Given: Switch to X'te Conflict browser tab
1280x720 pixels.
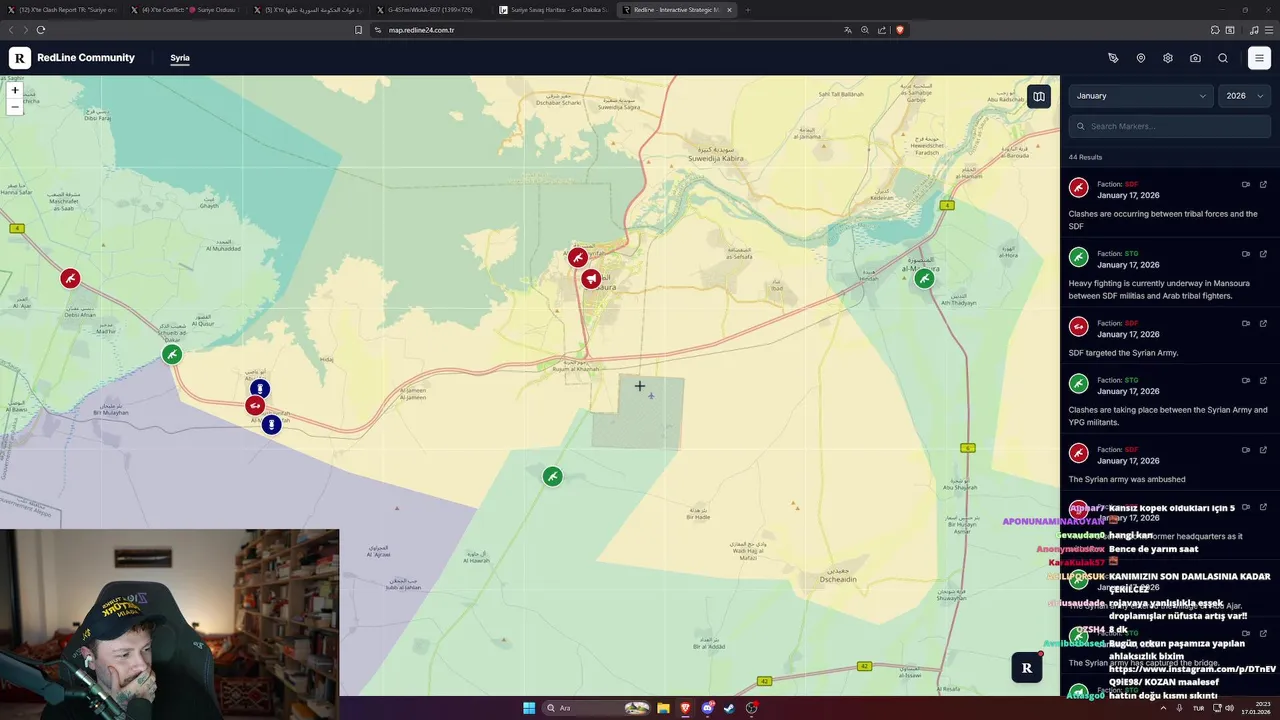Looking at the screenshot, I should pos(186,9).
